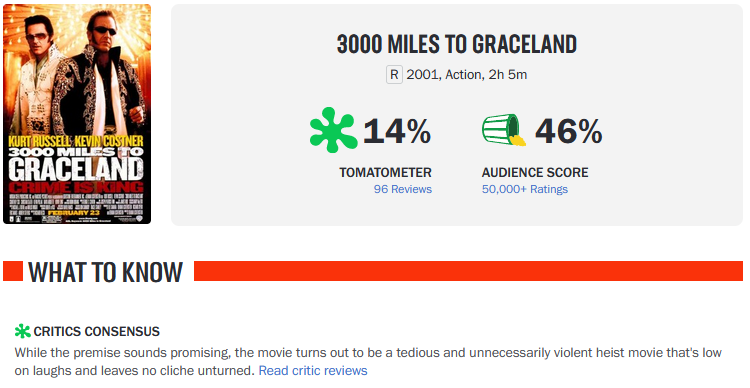Image resolution: width=750 pixels, height=388 pixels.
Task: Click the 14% Tomatometer score
Action: click(397, 131)
